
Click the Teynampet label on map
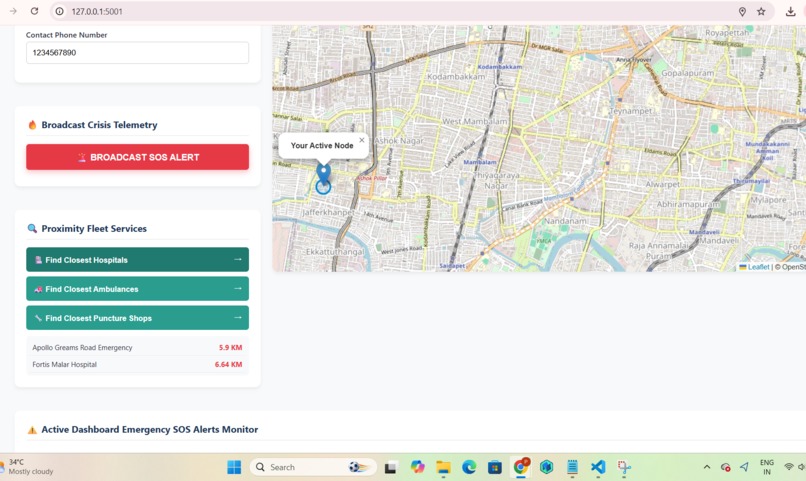tap(630, 111)
